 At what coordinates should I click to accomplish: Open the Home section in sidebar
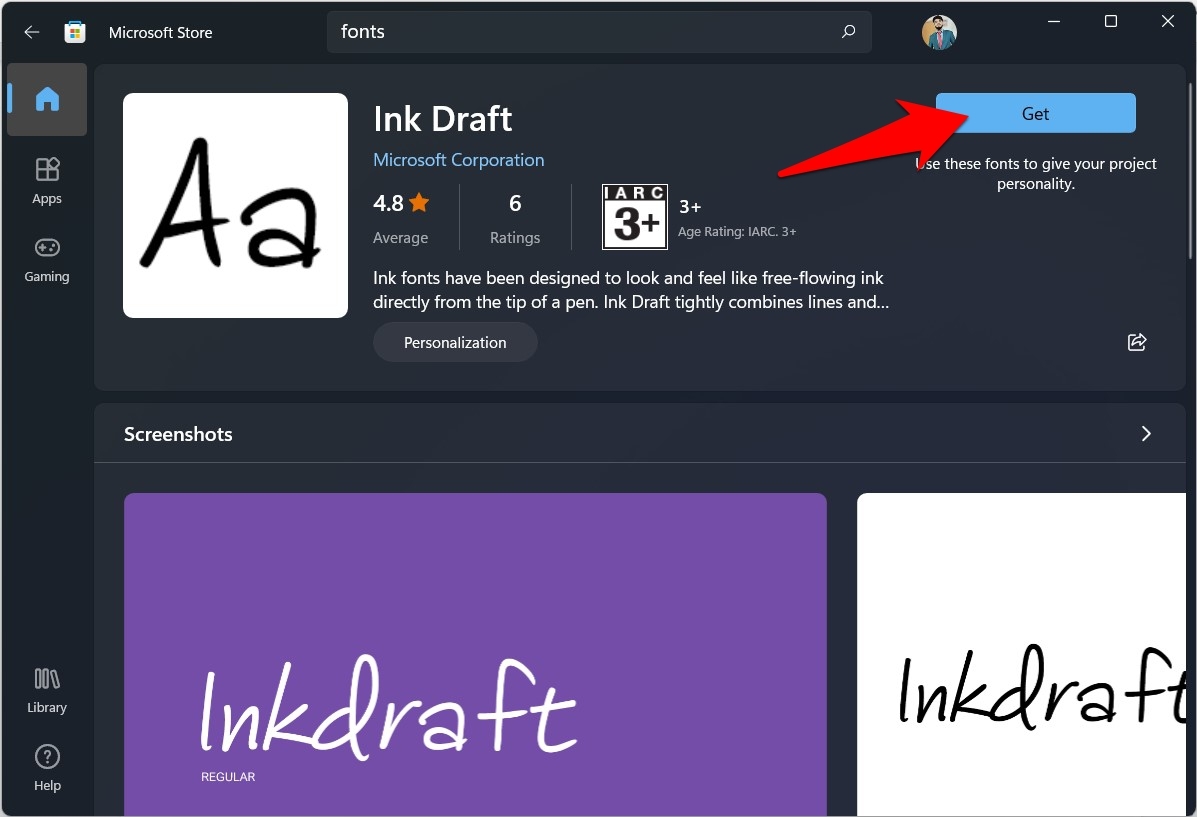click(x=47, y=99)
